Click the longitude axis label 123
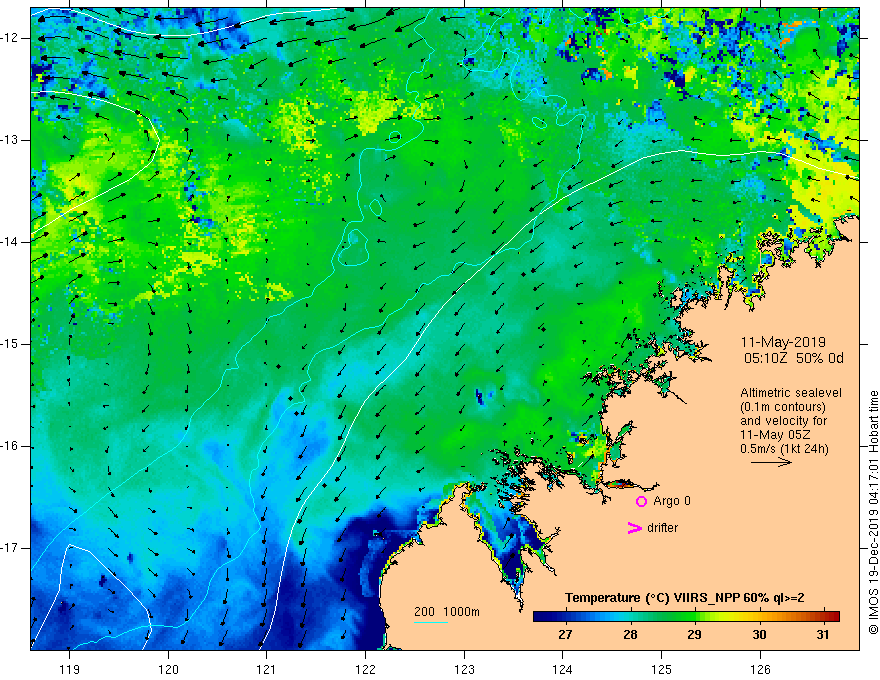This screenshot has height=680, width=880. click(x=464, y=669)
